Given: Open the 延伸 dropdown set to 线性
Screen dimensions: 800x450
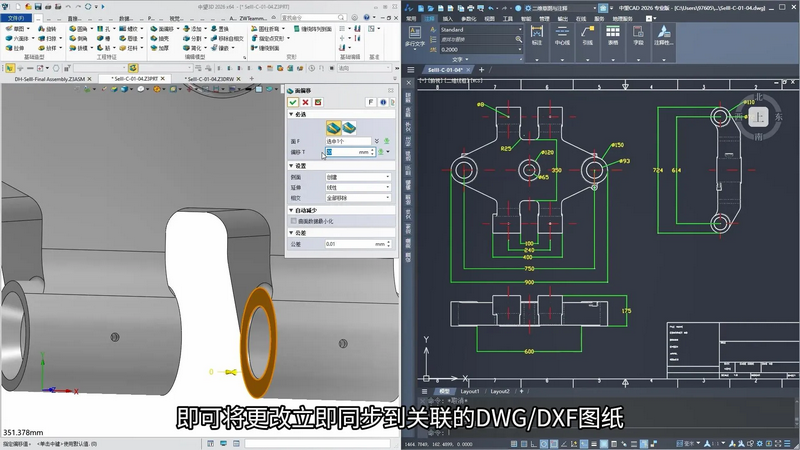Looking at the screenshot, I should 358,187.
